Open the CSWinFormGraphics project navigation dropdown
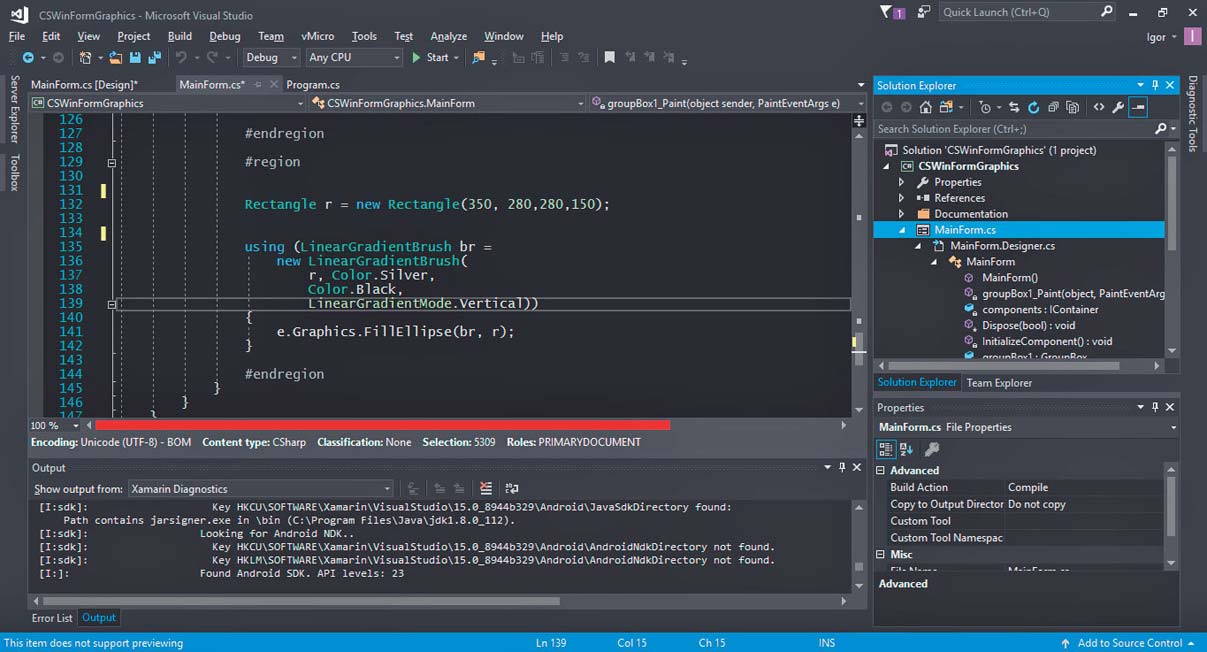This screenshot has width=1207, height=652. tap(166, 103)
